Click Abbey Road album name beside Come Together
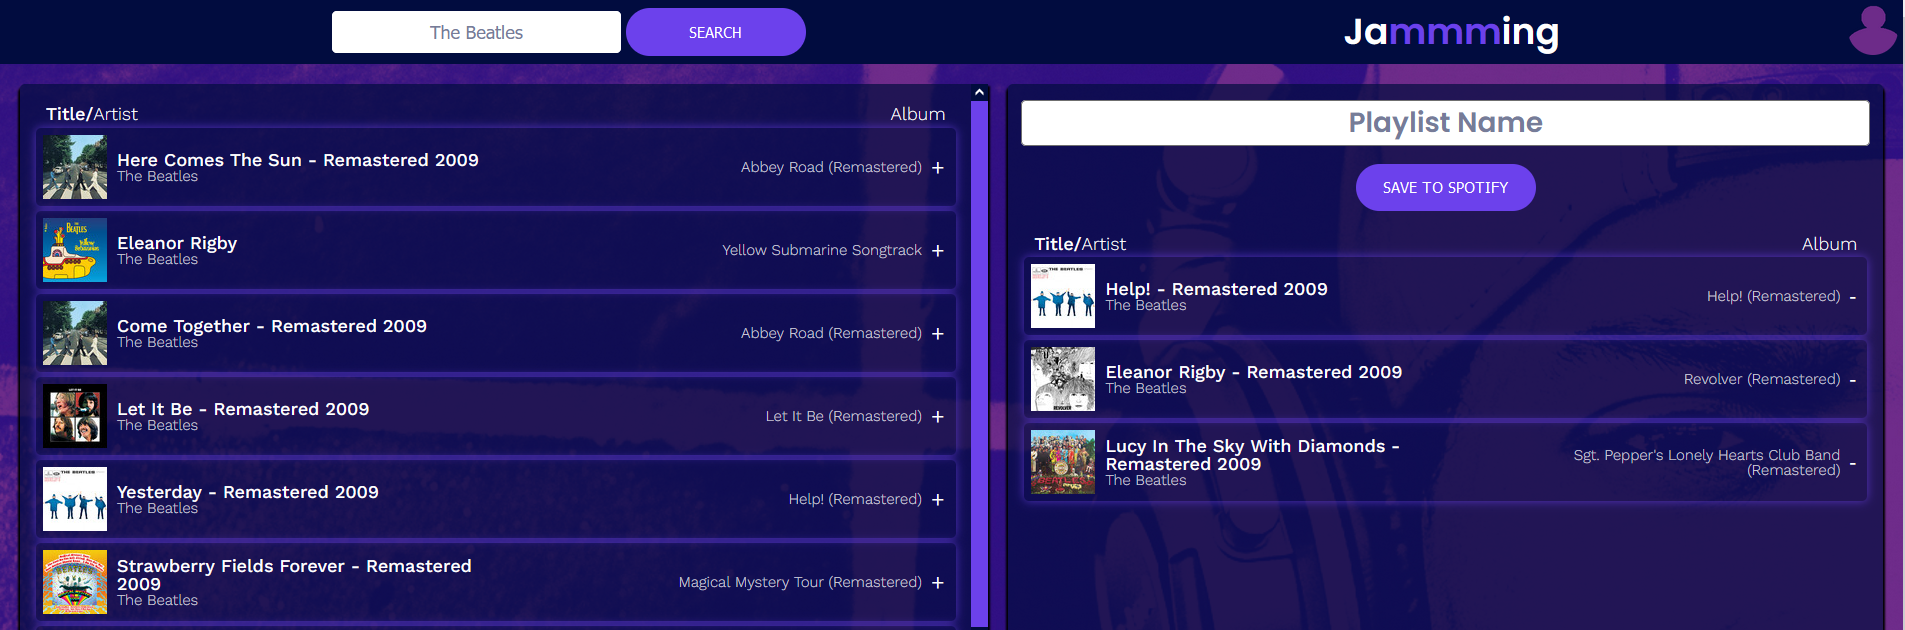The height and width of the screenshot is (630, 1905). 831,333
